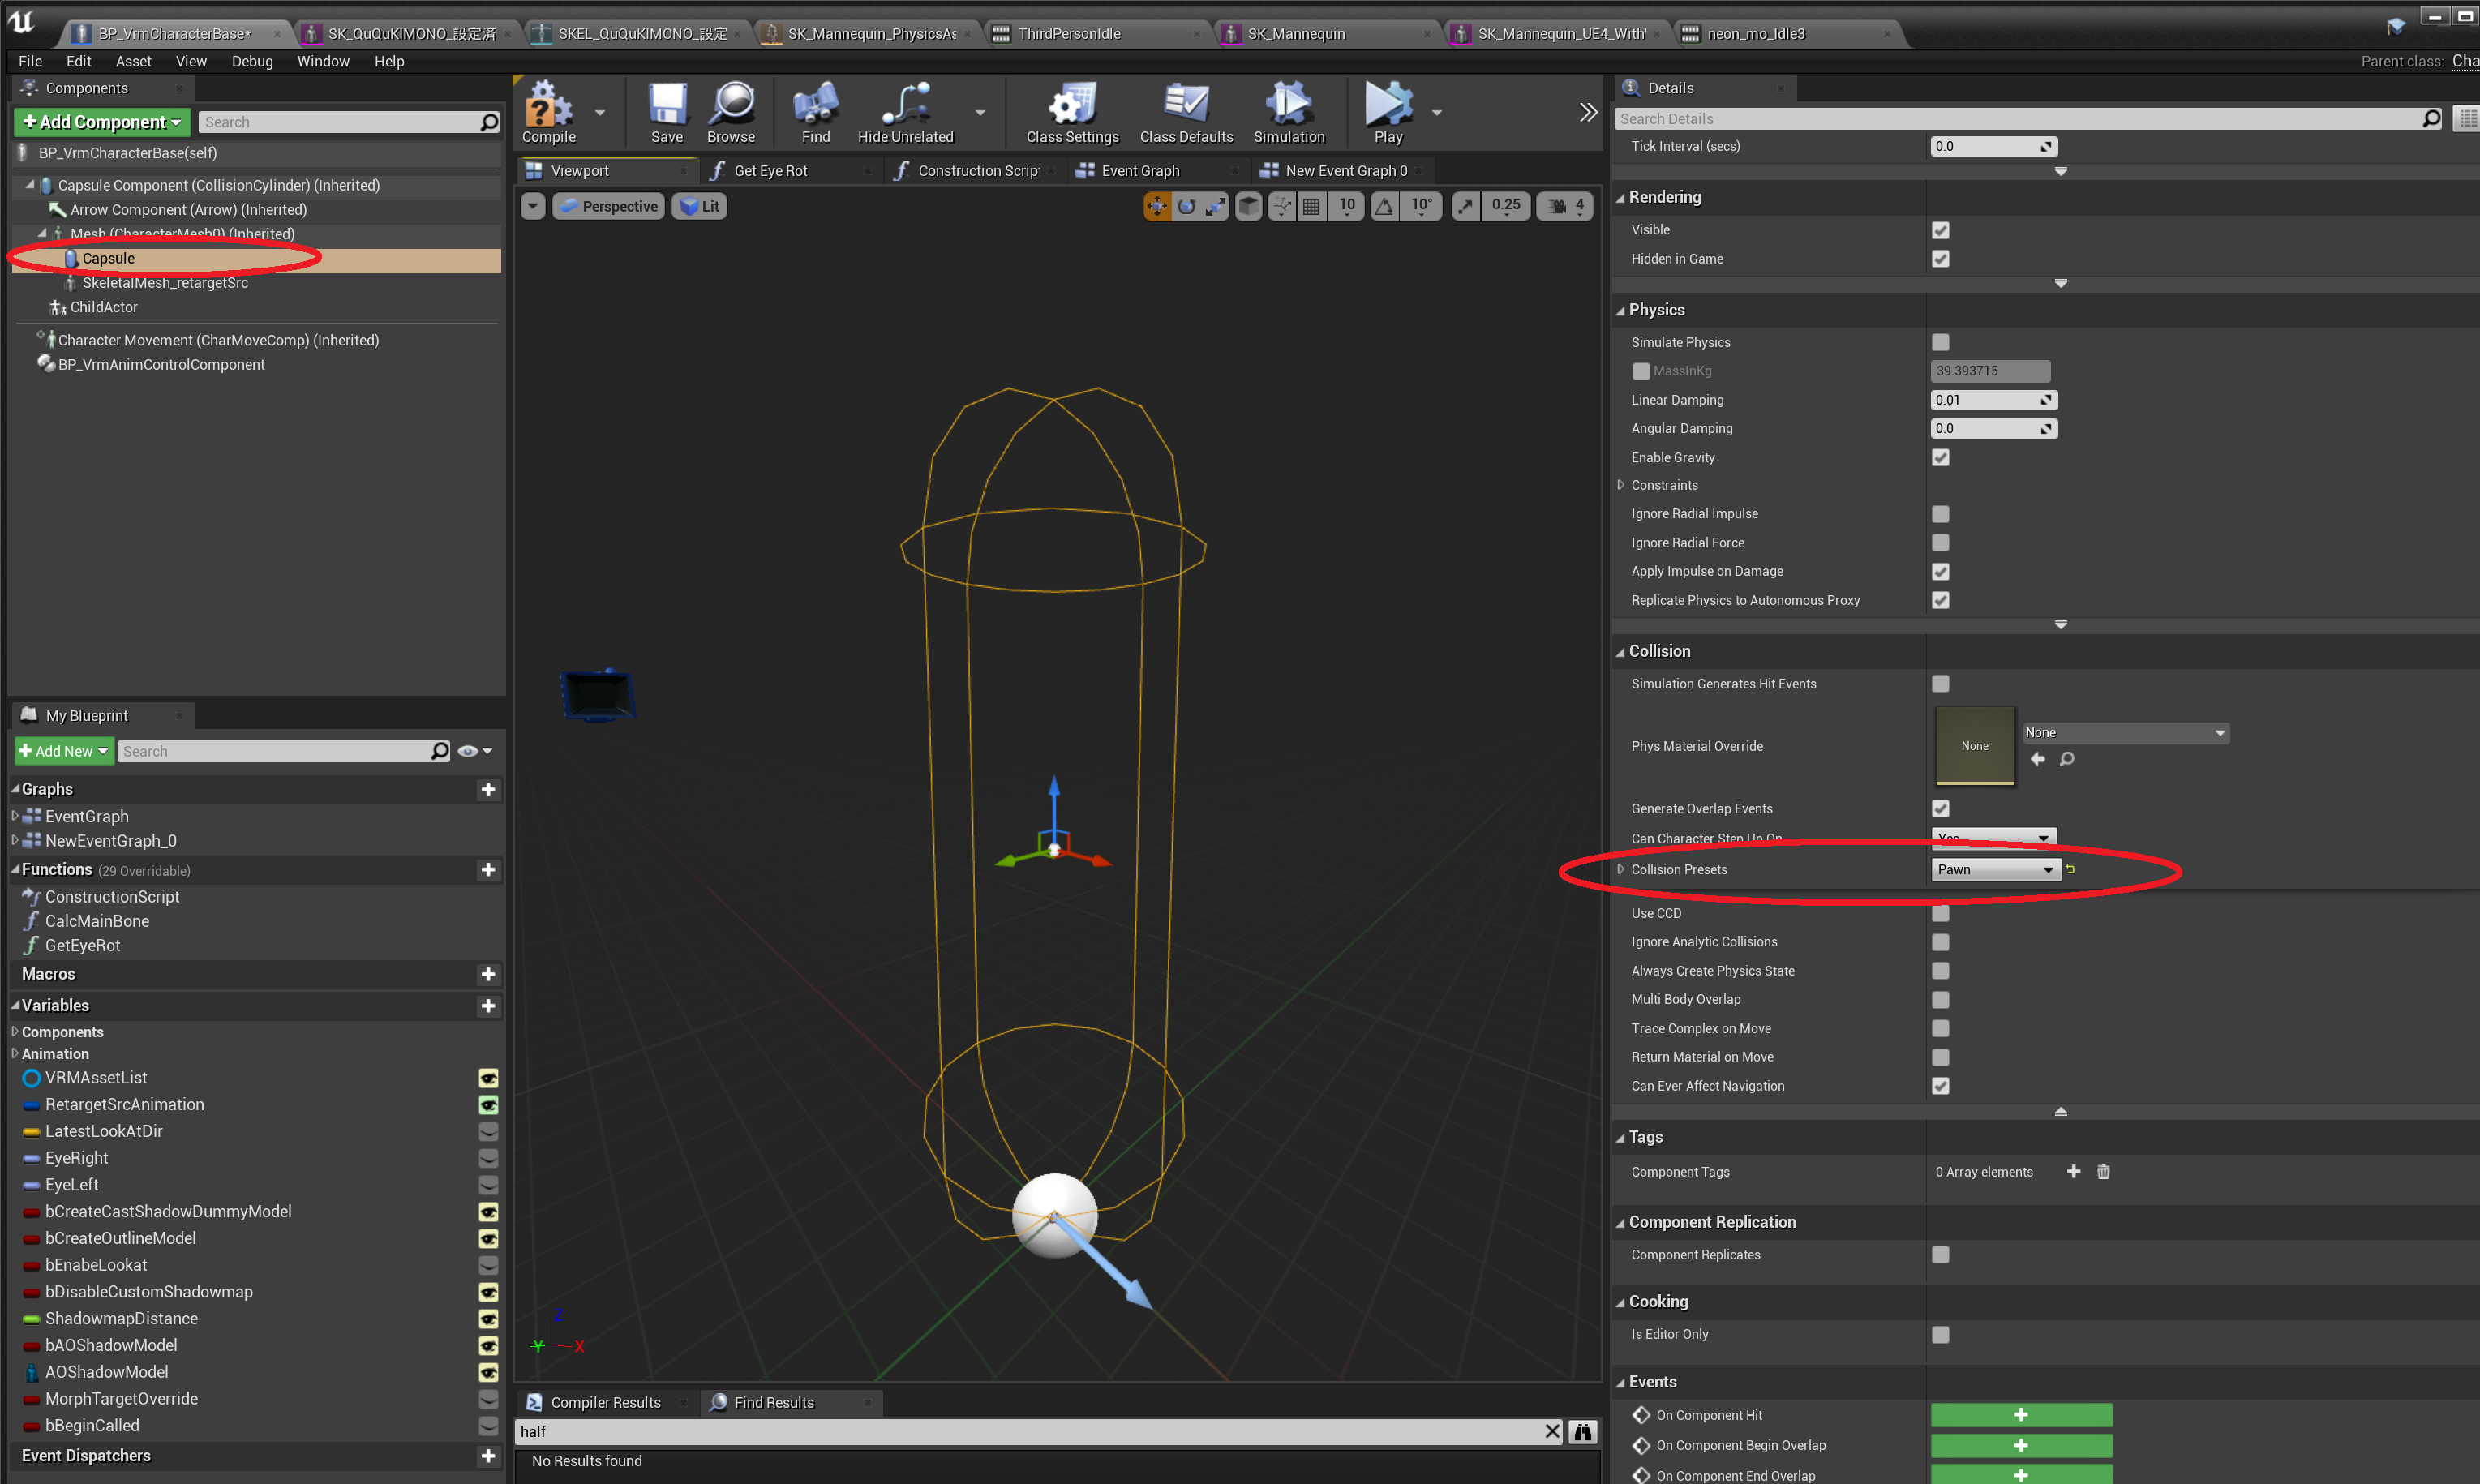Switch viewport to Lit shading mode
Screen dimensions: 2480x1484
coord(699,206)
